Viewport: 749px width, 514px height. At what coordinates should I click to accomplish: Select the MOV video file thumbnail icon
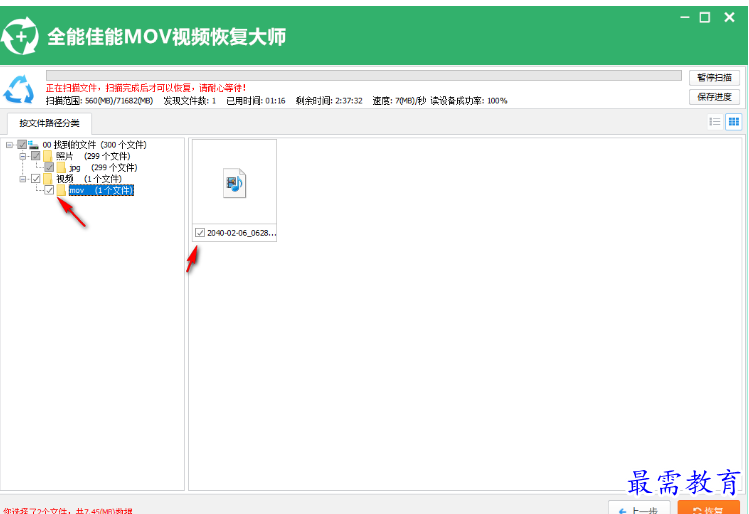(234, 183)
